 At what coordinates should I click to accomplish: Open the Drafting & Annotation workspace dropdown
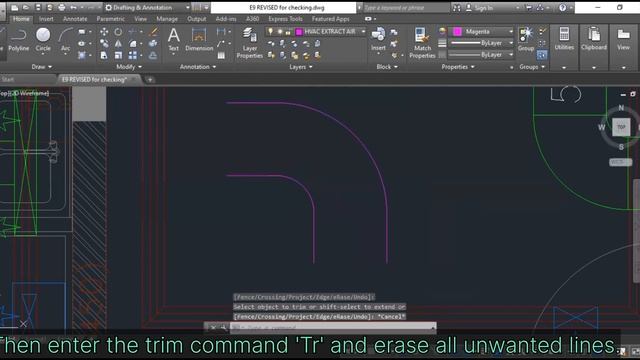pyautogui.click(x=187, y=7)
